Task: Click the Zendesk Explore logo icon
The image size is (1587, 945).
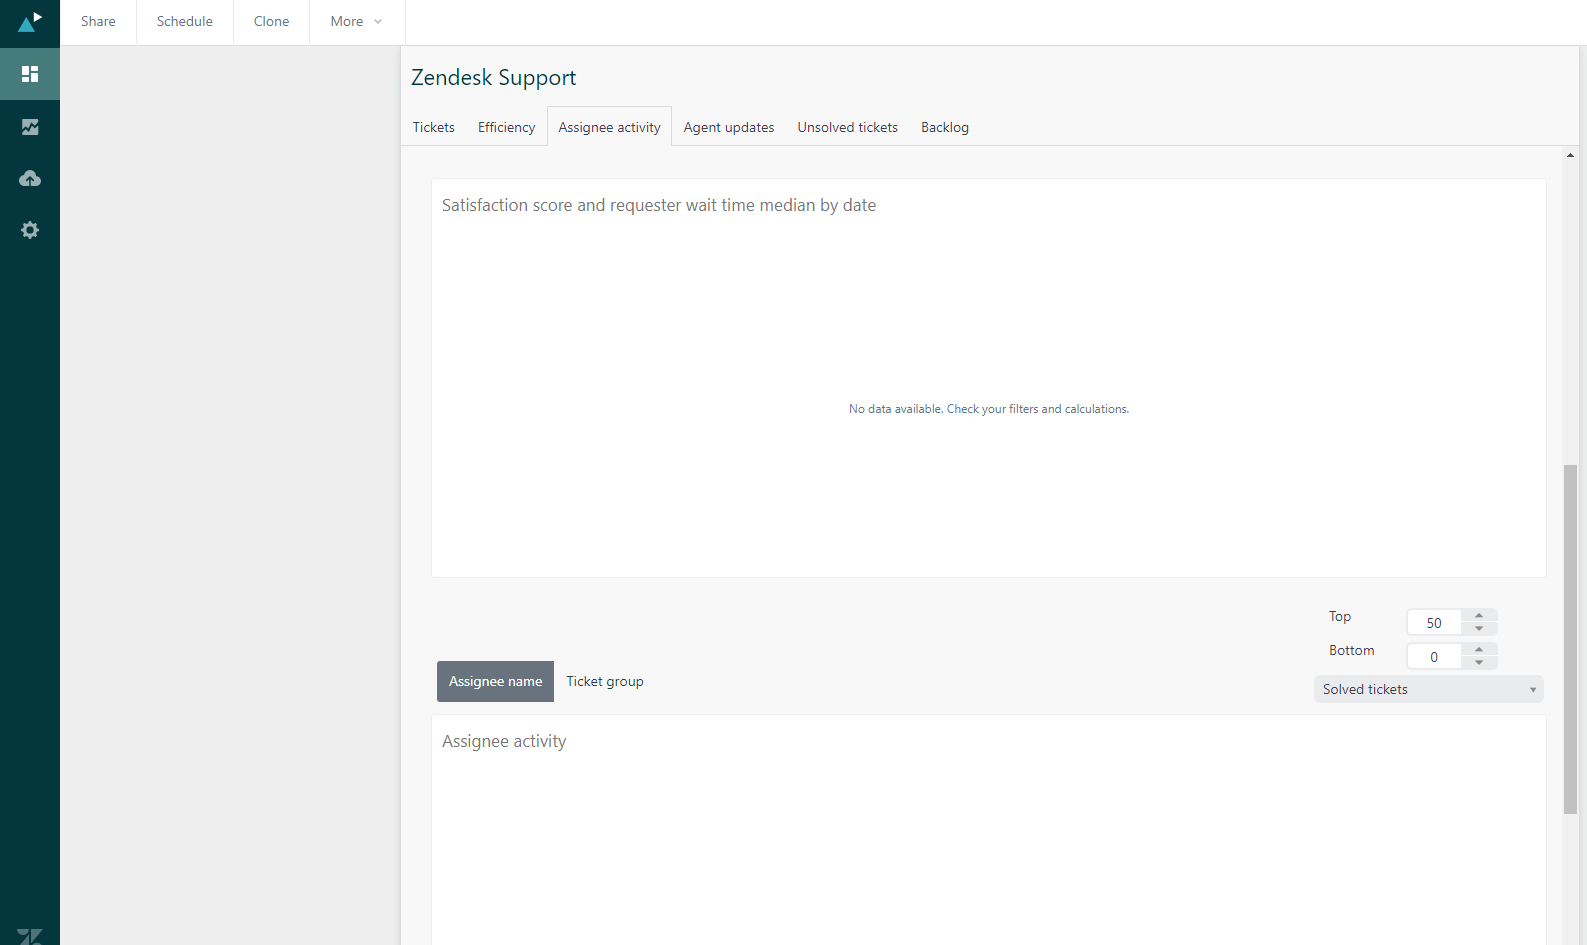Action: (x=30, y=22)
